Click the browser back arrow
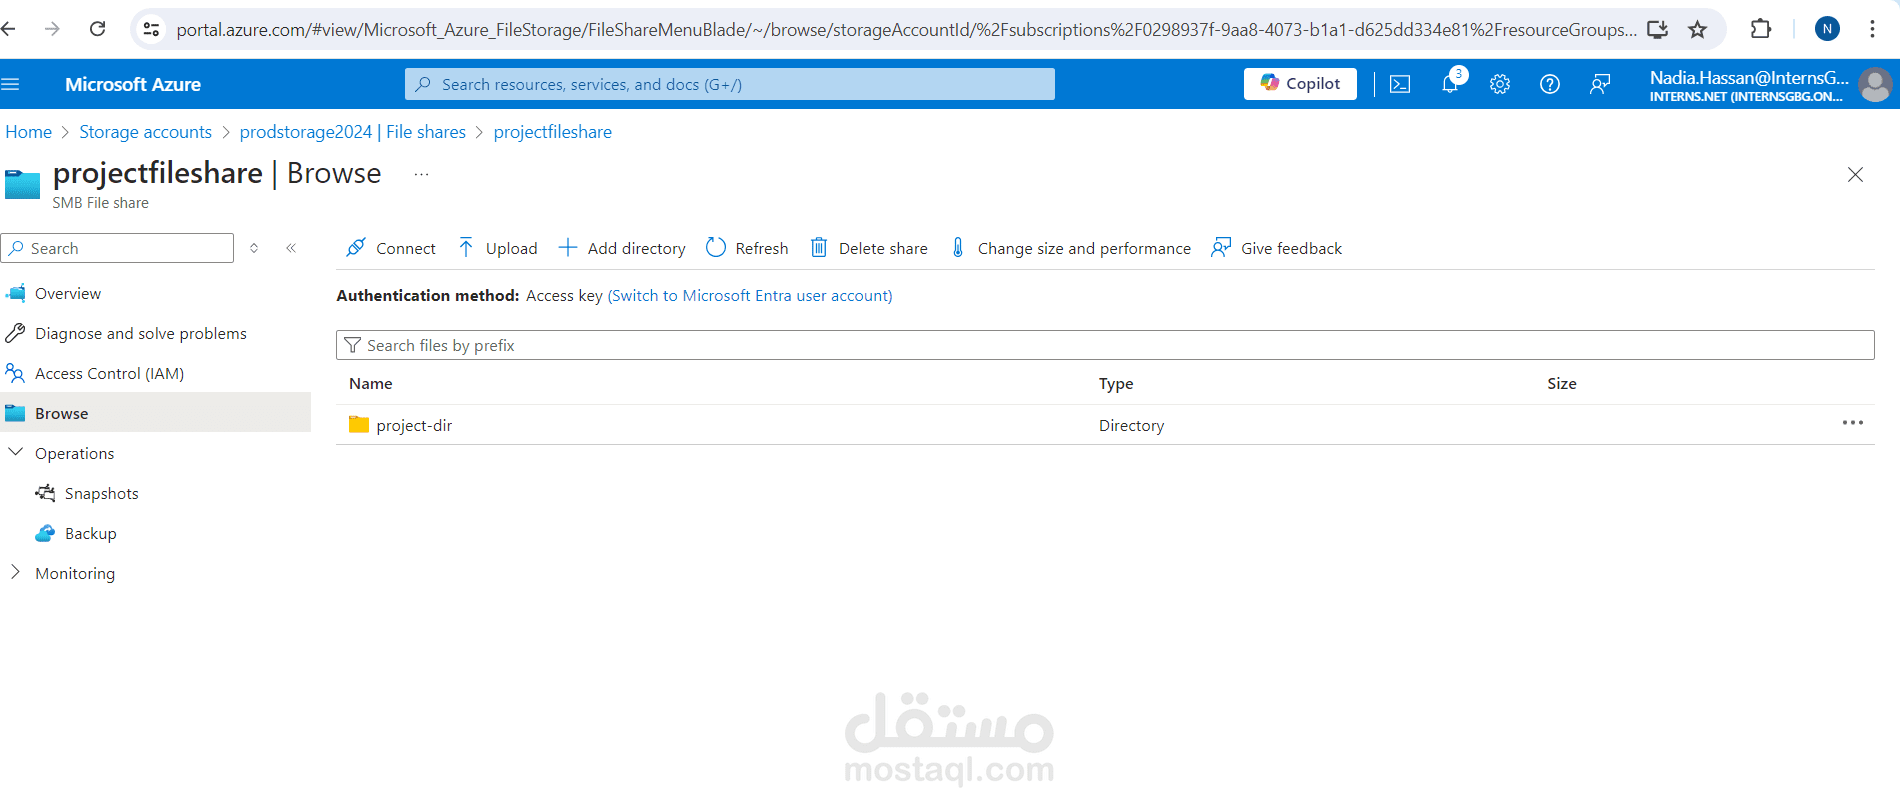The width and height of the screenshot is (1900, 804). pyautogui.click(x=9, y=29)
